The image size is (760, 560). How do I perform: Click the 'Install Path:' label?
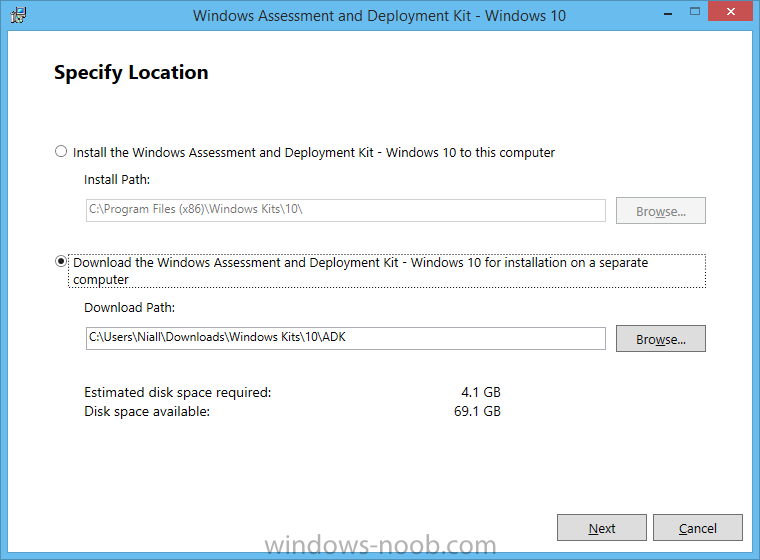117,179
